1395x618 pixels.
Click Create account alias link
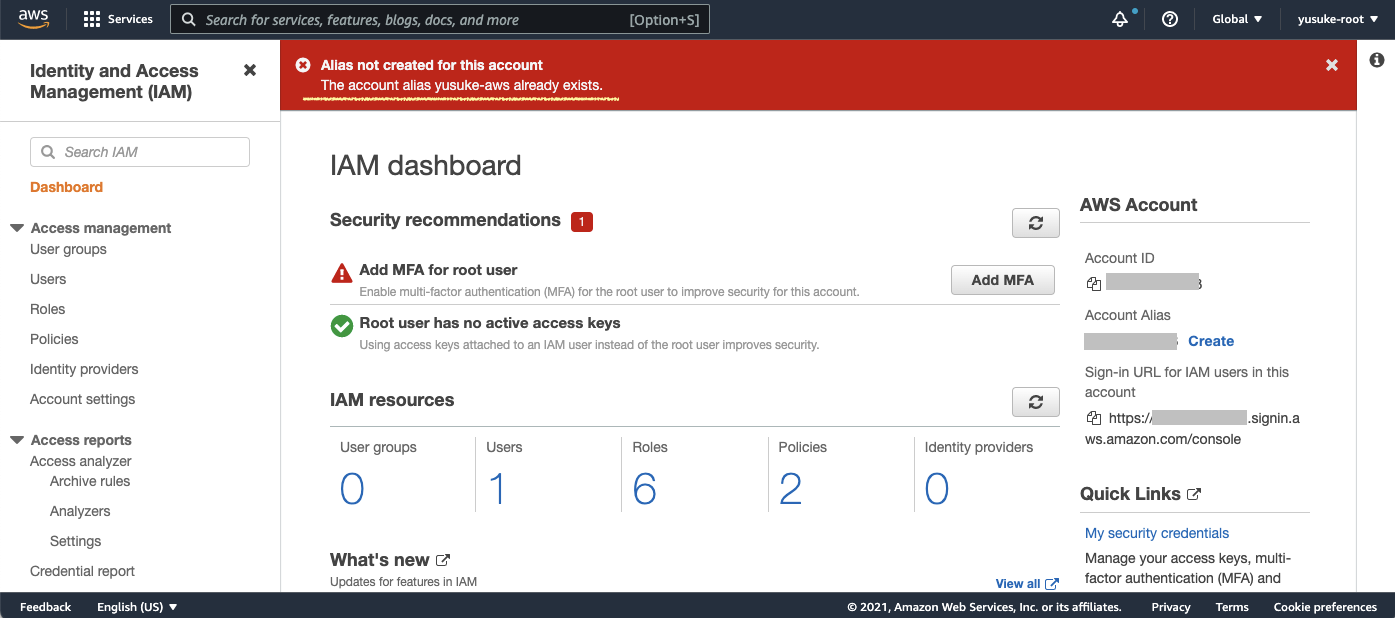click(1211, 341)
